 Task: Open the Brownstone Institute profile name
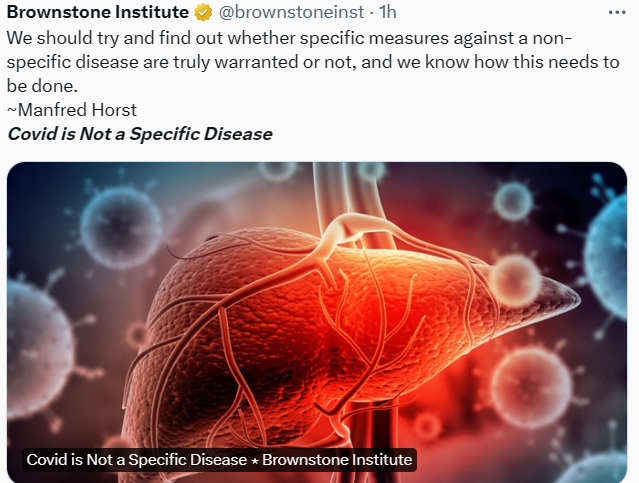(x=97, y=13)
